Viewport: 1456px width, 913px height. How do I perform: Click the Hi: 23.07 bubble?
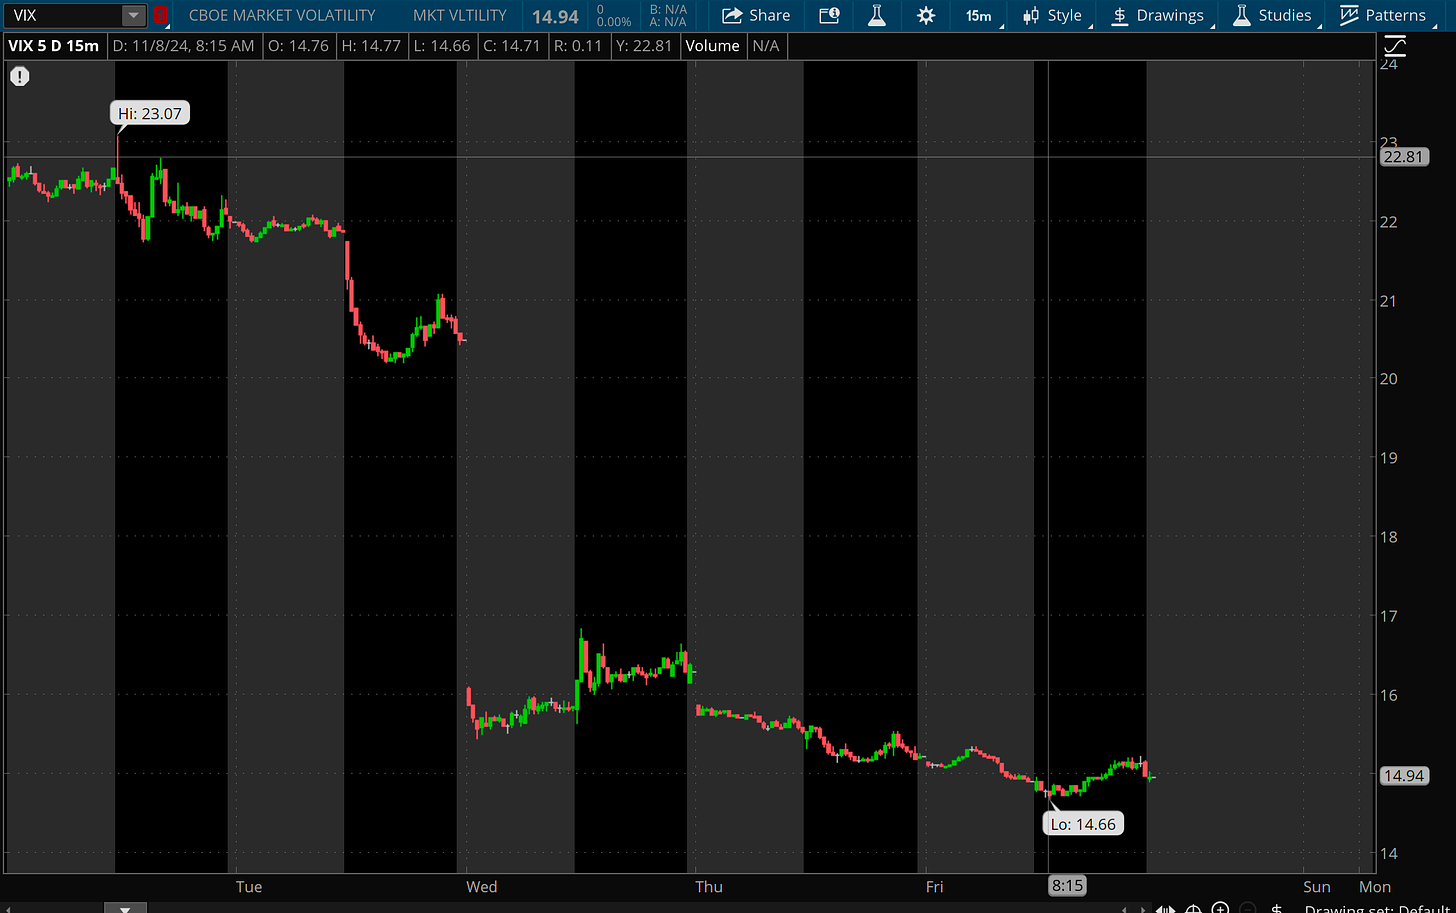pyautogui.click(x=150, y=113)
